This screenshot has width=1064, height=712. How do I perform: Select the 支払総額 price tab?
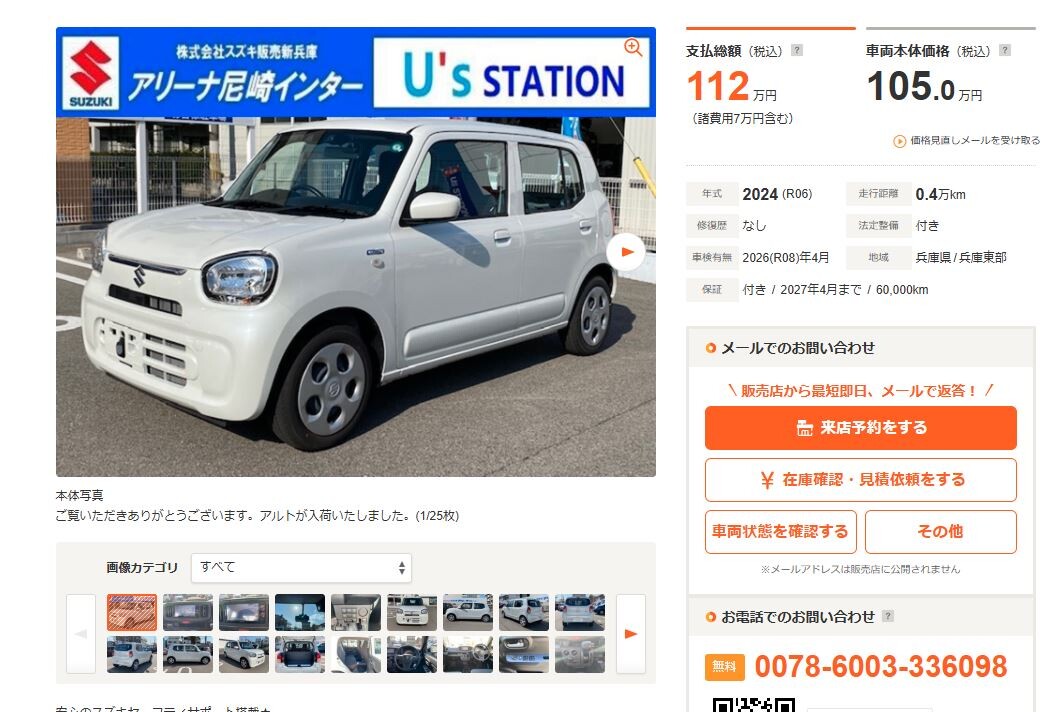[x=770, y=77]
